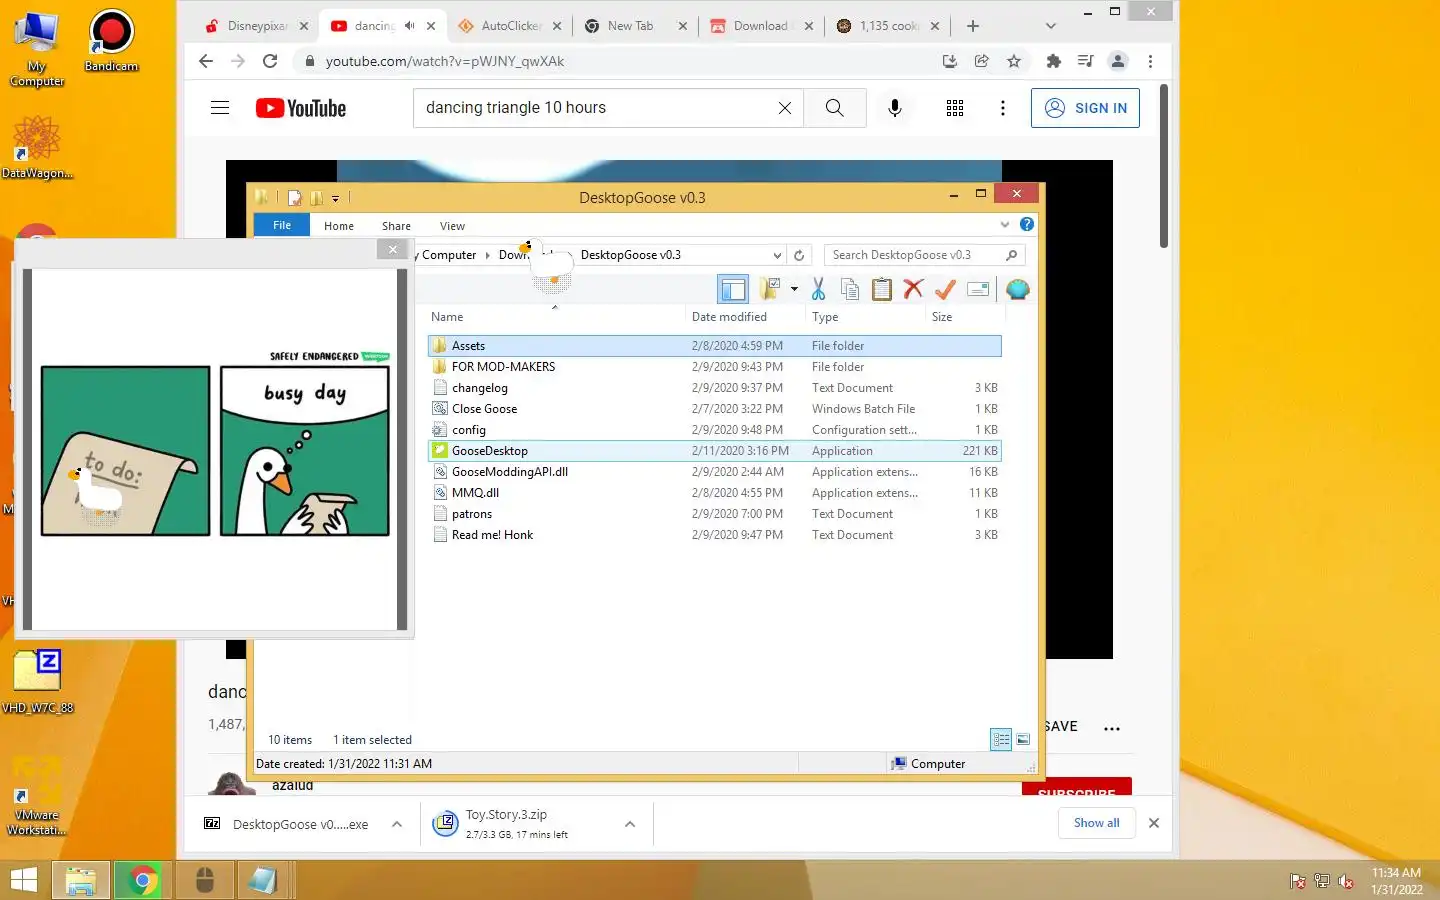This screenshot has width=1440, height=900.
Task: Click the YouTube search magnifier button
Action: [x=835, y=108]
